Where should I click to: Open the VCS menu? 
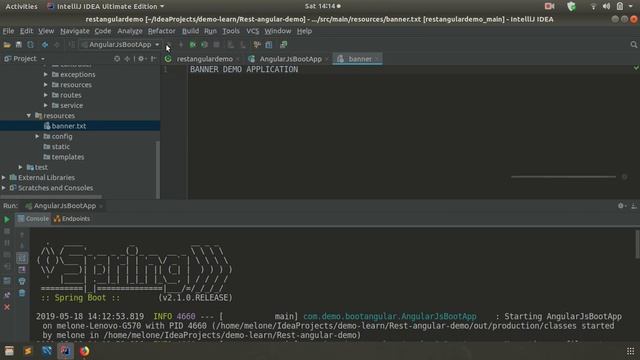pyautogui.click(x=252, y=31)
